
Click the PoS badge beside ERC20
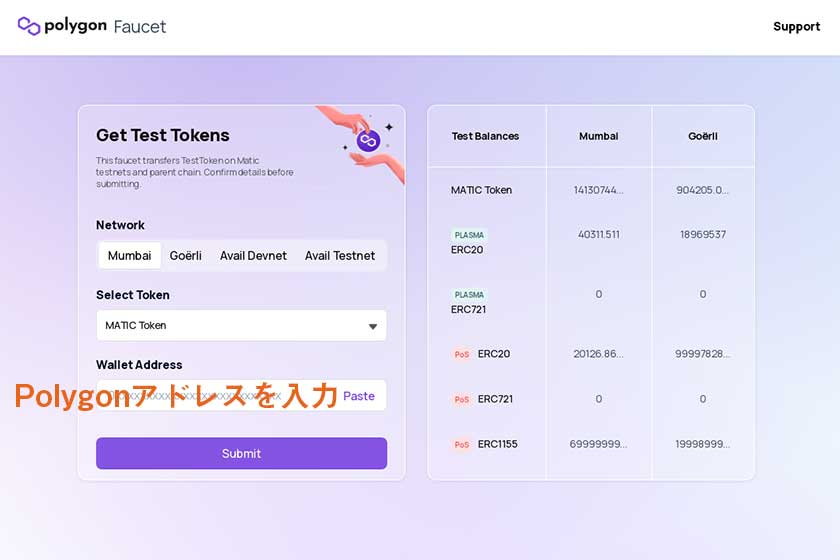point(462,354)
